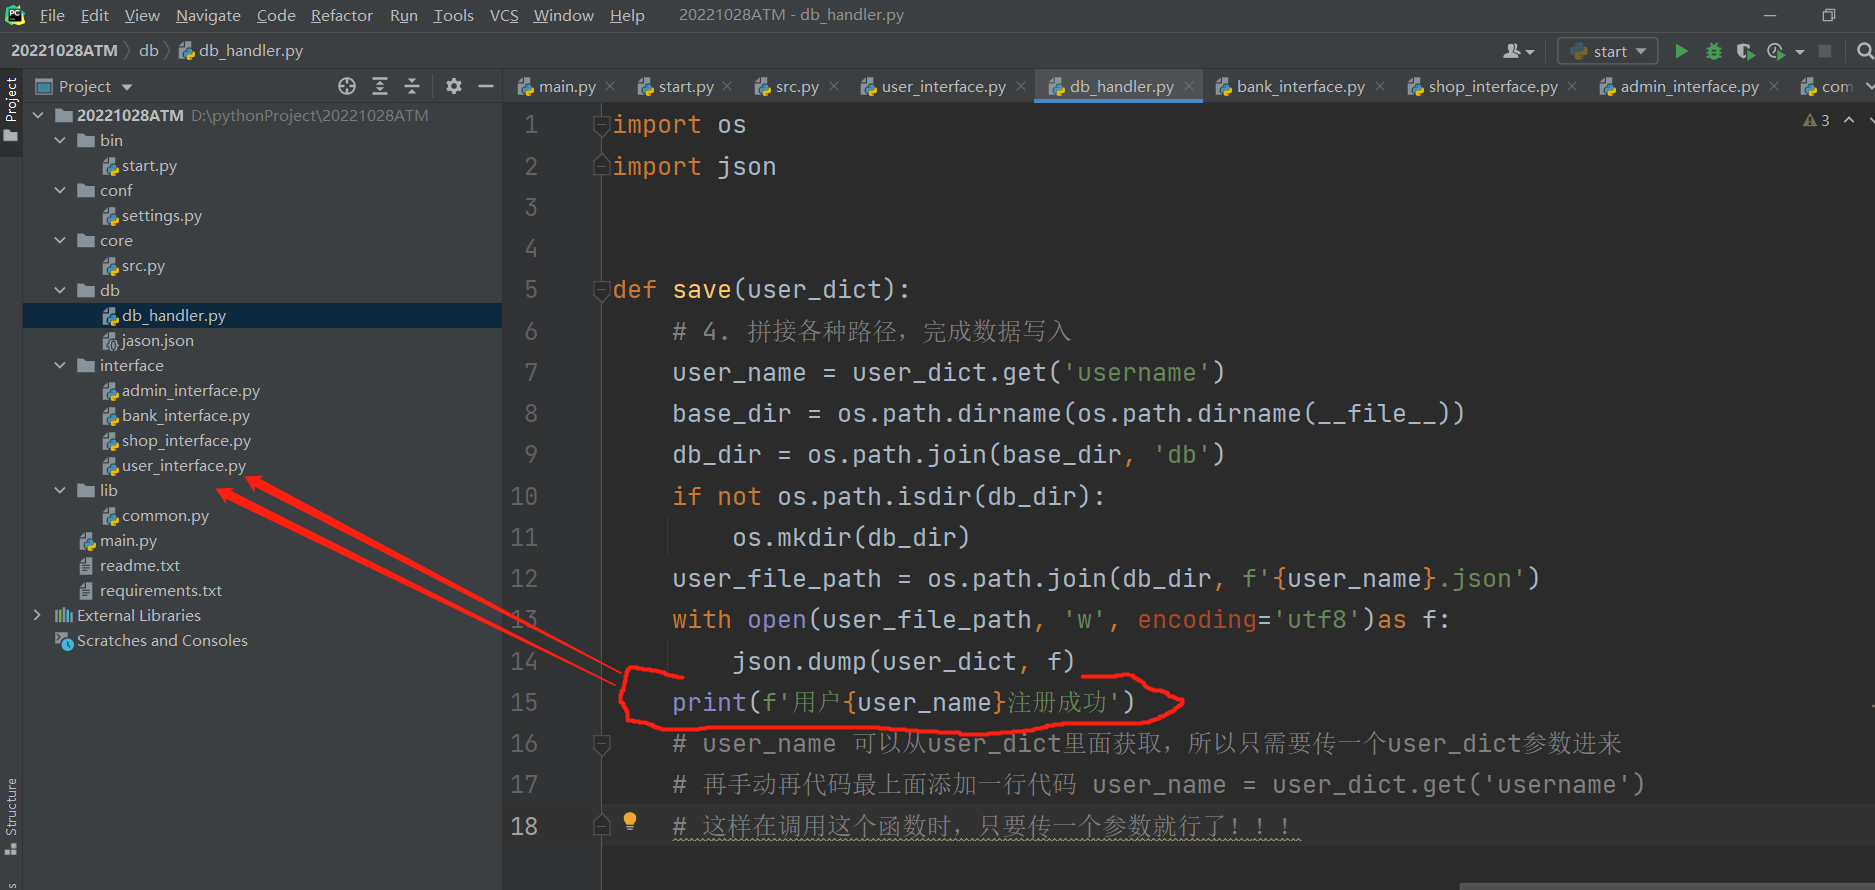Switch to the user_interface.py tab
This screenshot has width=1875, height=890.
point(943,86)
